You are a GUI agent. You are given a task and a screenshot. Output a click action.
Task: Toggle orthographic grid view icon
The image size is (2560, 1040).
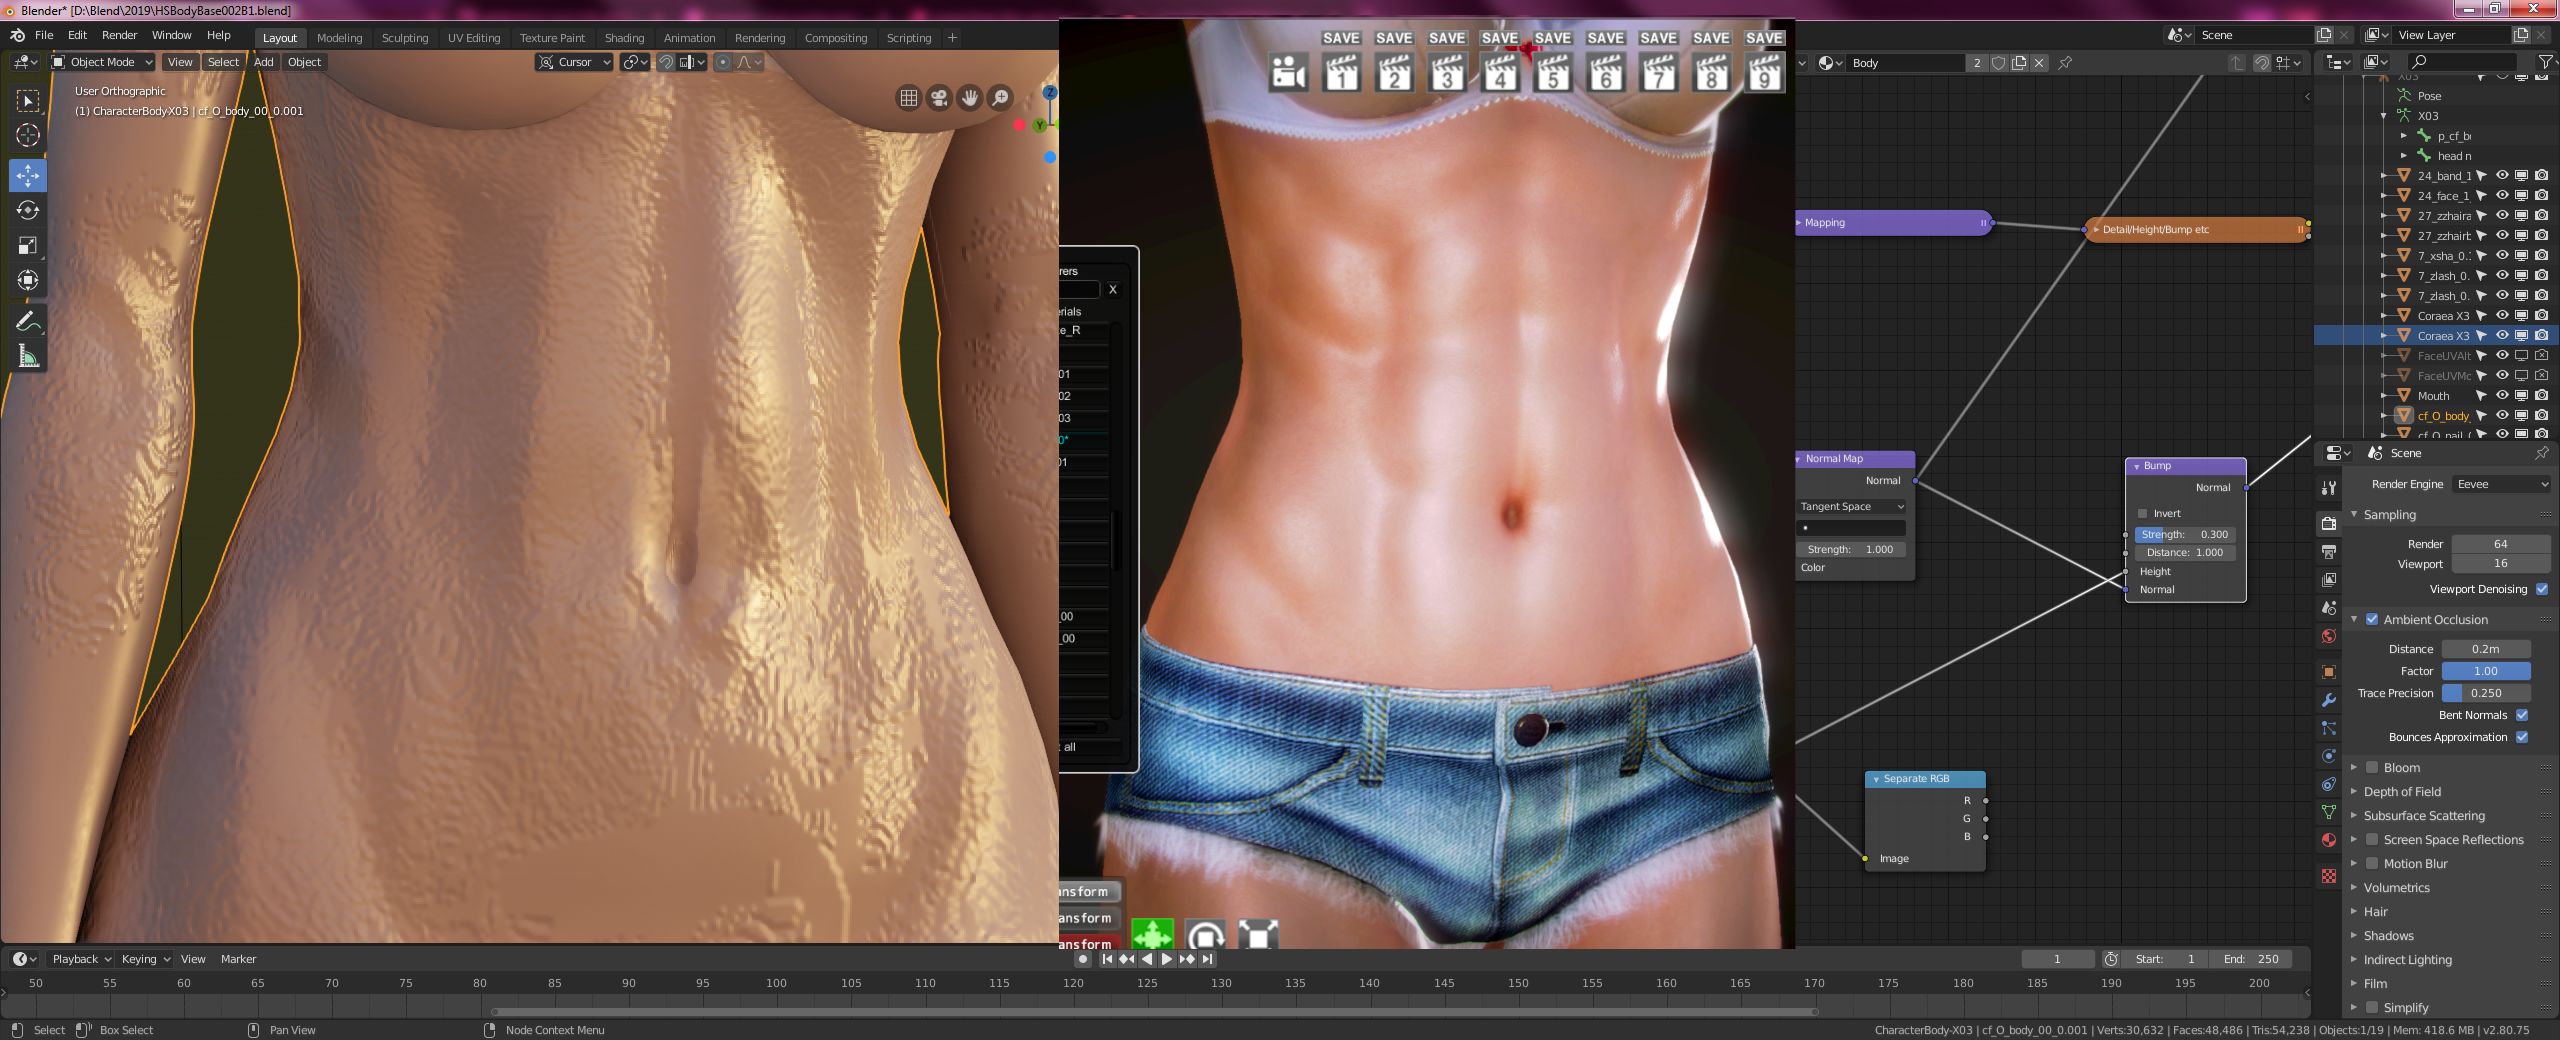pos(908,98)
